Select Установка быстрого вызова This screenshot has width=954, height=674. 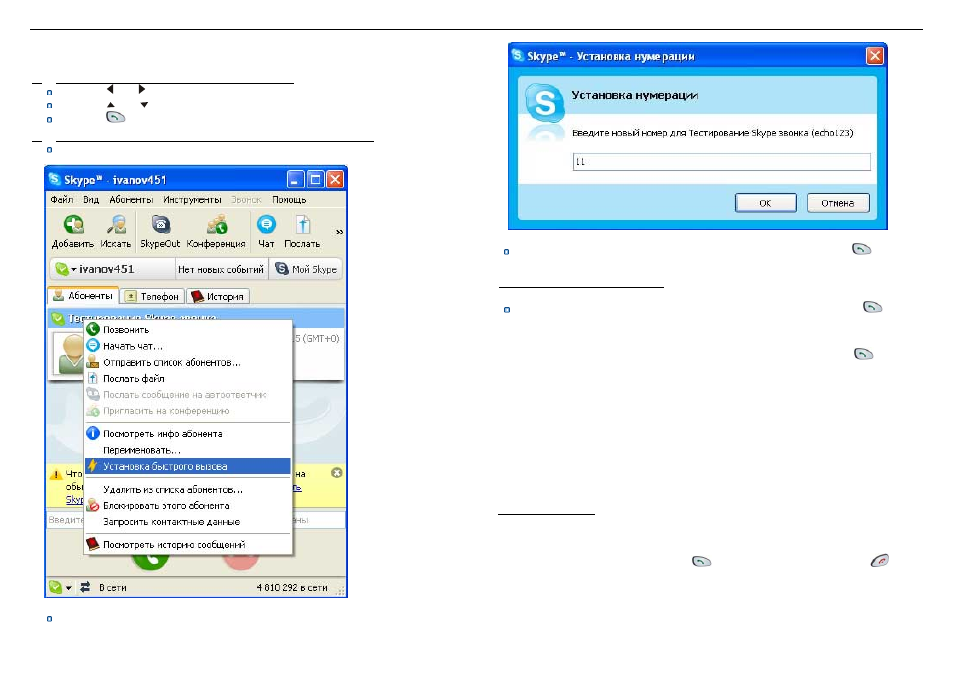(187, 467)
